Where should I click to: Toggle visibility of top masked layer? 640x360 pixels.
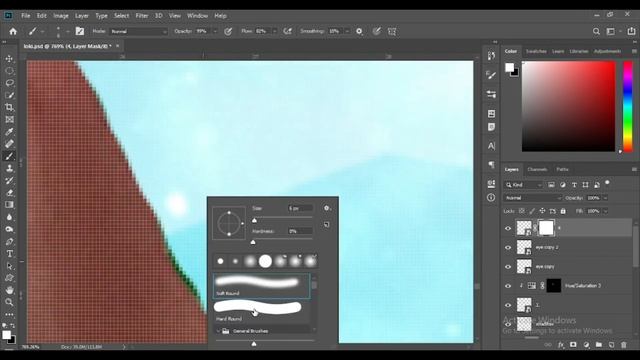(508, 229)
